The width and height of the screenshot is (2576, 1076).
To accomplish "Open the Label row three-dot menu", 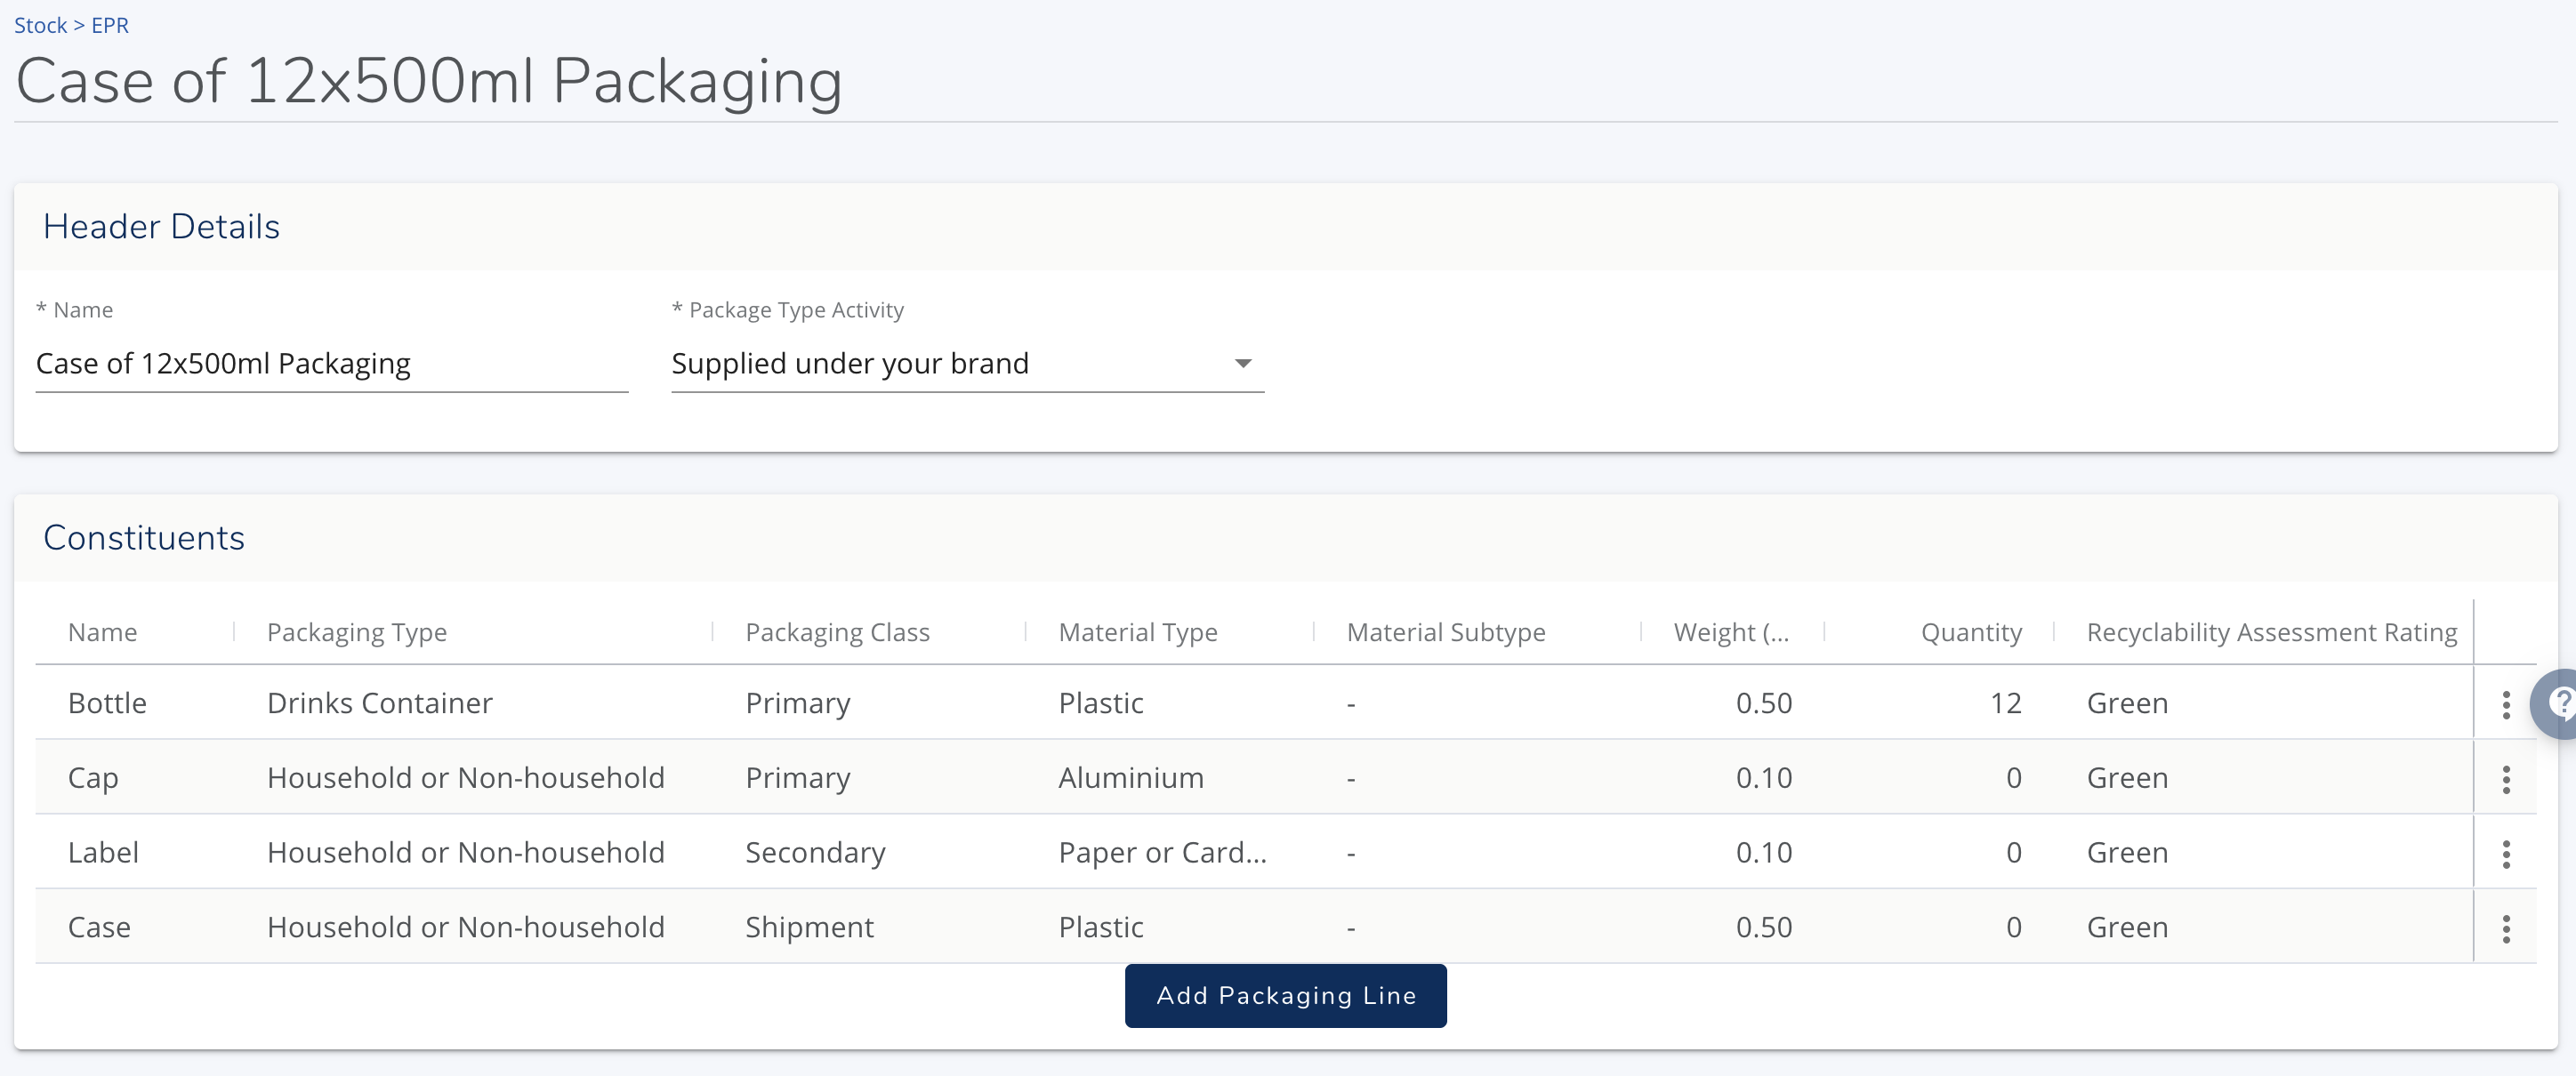I will click(2505, 853).
